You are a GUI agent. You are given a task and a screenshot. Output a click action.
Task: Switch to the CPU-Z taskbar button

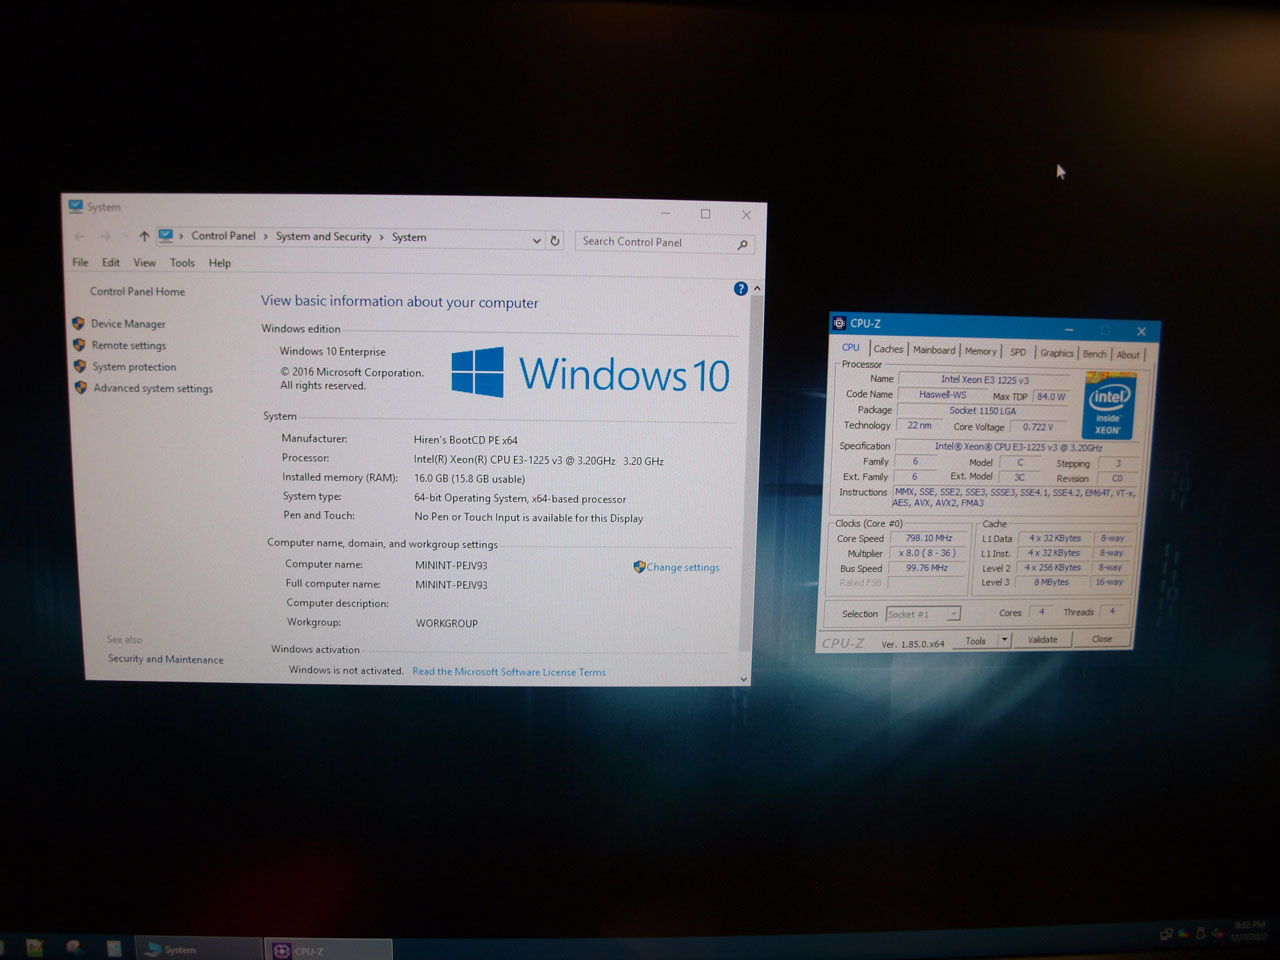click(329, 950)
